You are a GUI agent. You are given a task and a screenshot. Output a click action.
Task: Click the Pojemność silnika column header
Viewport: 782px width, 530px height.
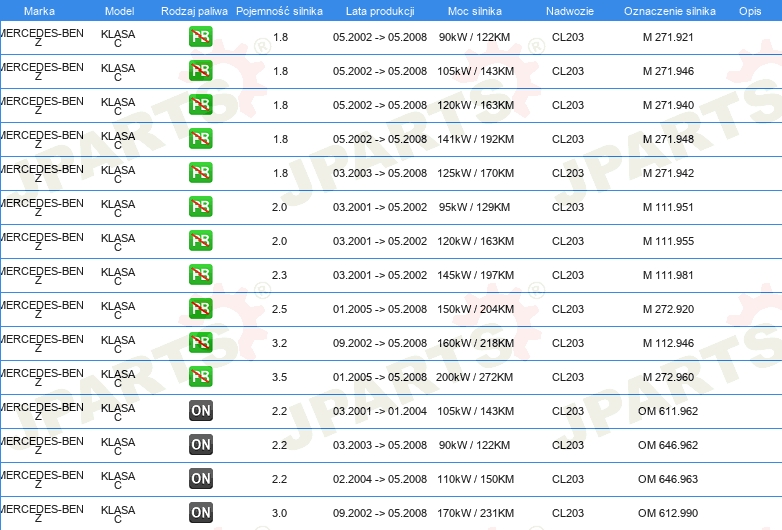click(x=279, y=11)
